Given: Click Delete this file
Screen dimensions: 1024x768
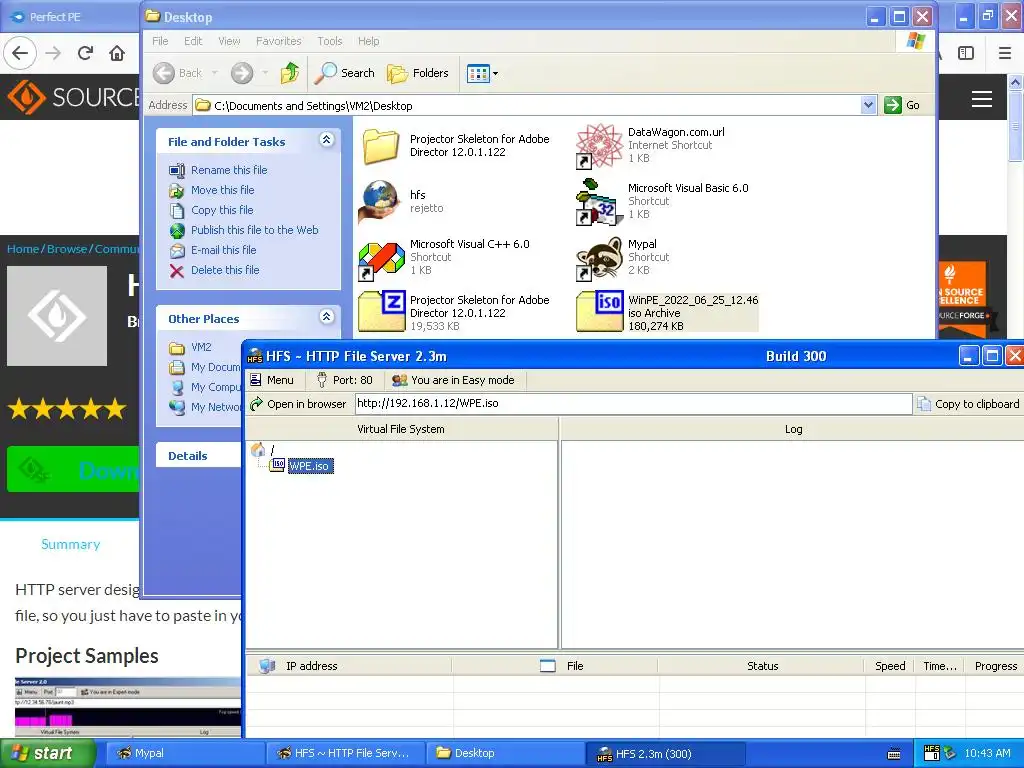Looking at the screenshot, I should point(225,270).
